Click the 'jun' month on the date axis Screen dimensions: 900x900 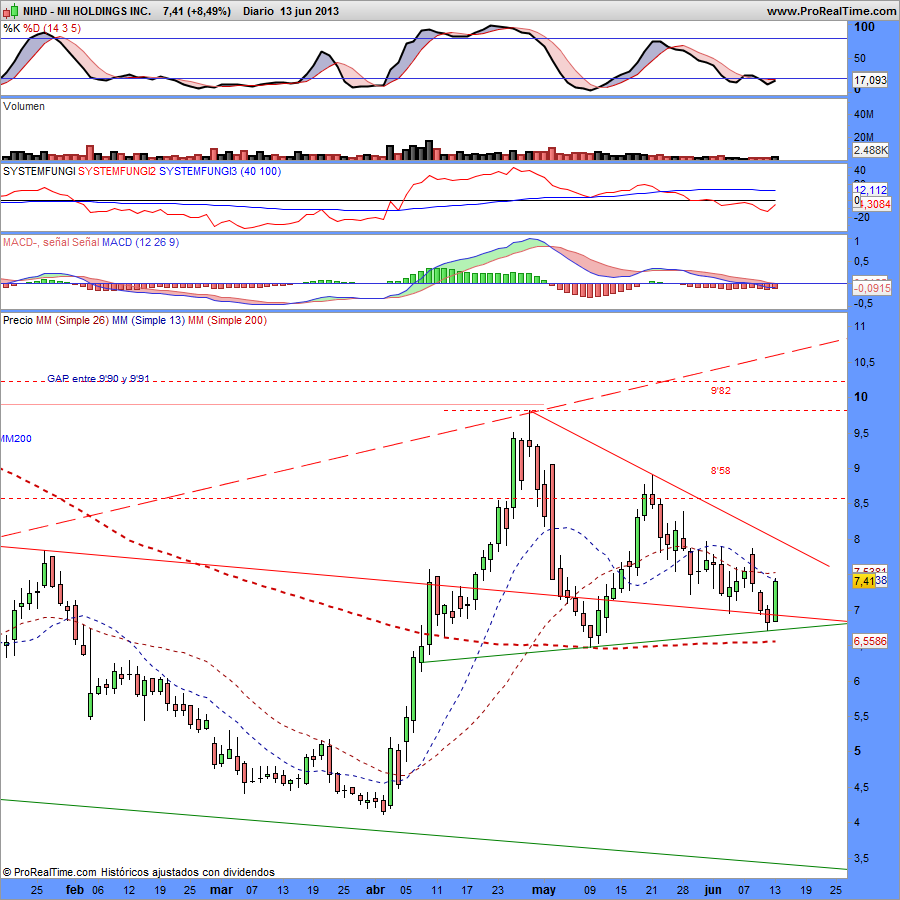click(713, 890)
